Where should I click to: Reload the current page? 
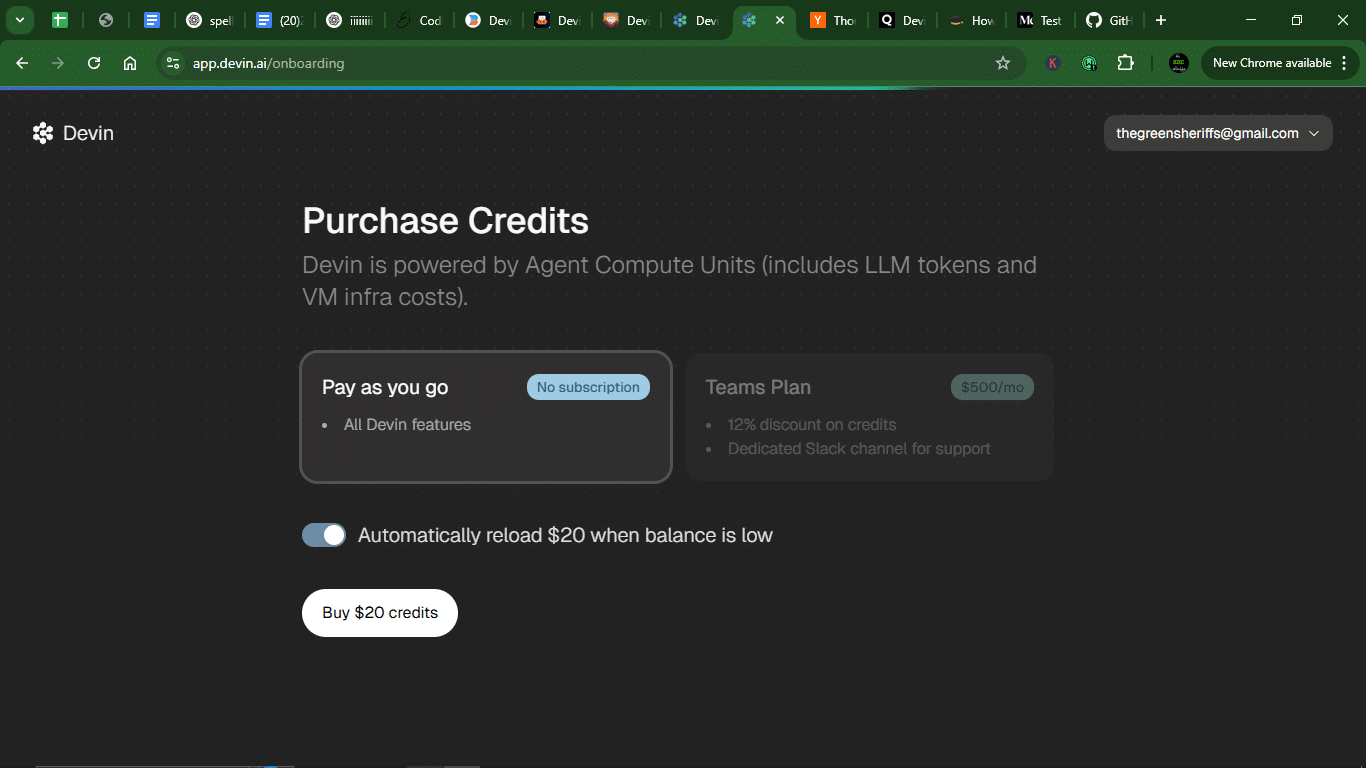[x=94, y=63]
